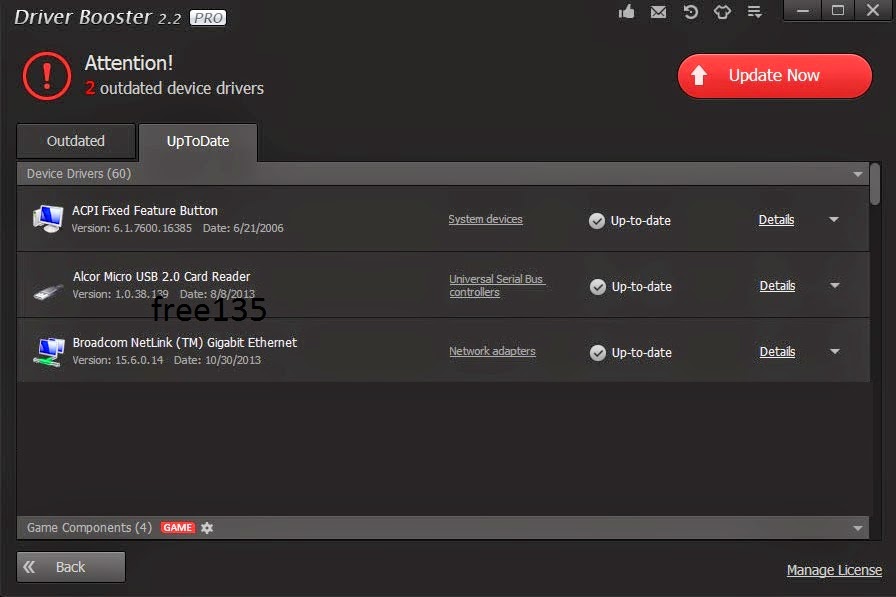Switch to the Outdated tab

pyautogui.click(x=76, y=141)
